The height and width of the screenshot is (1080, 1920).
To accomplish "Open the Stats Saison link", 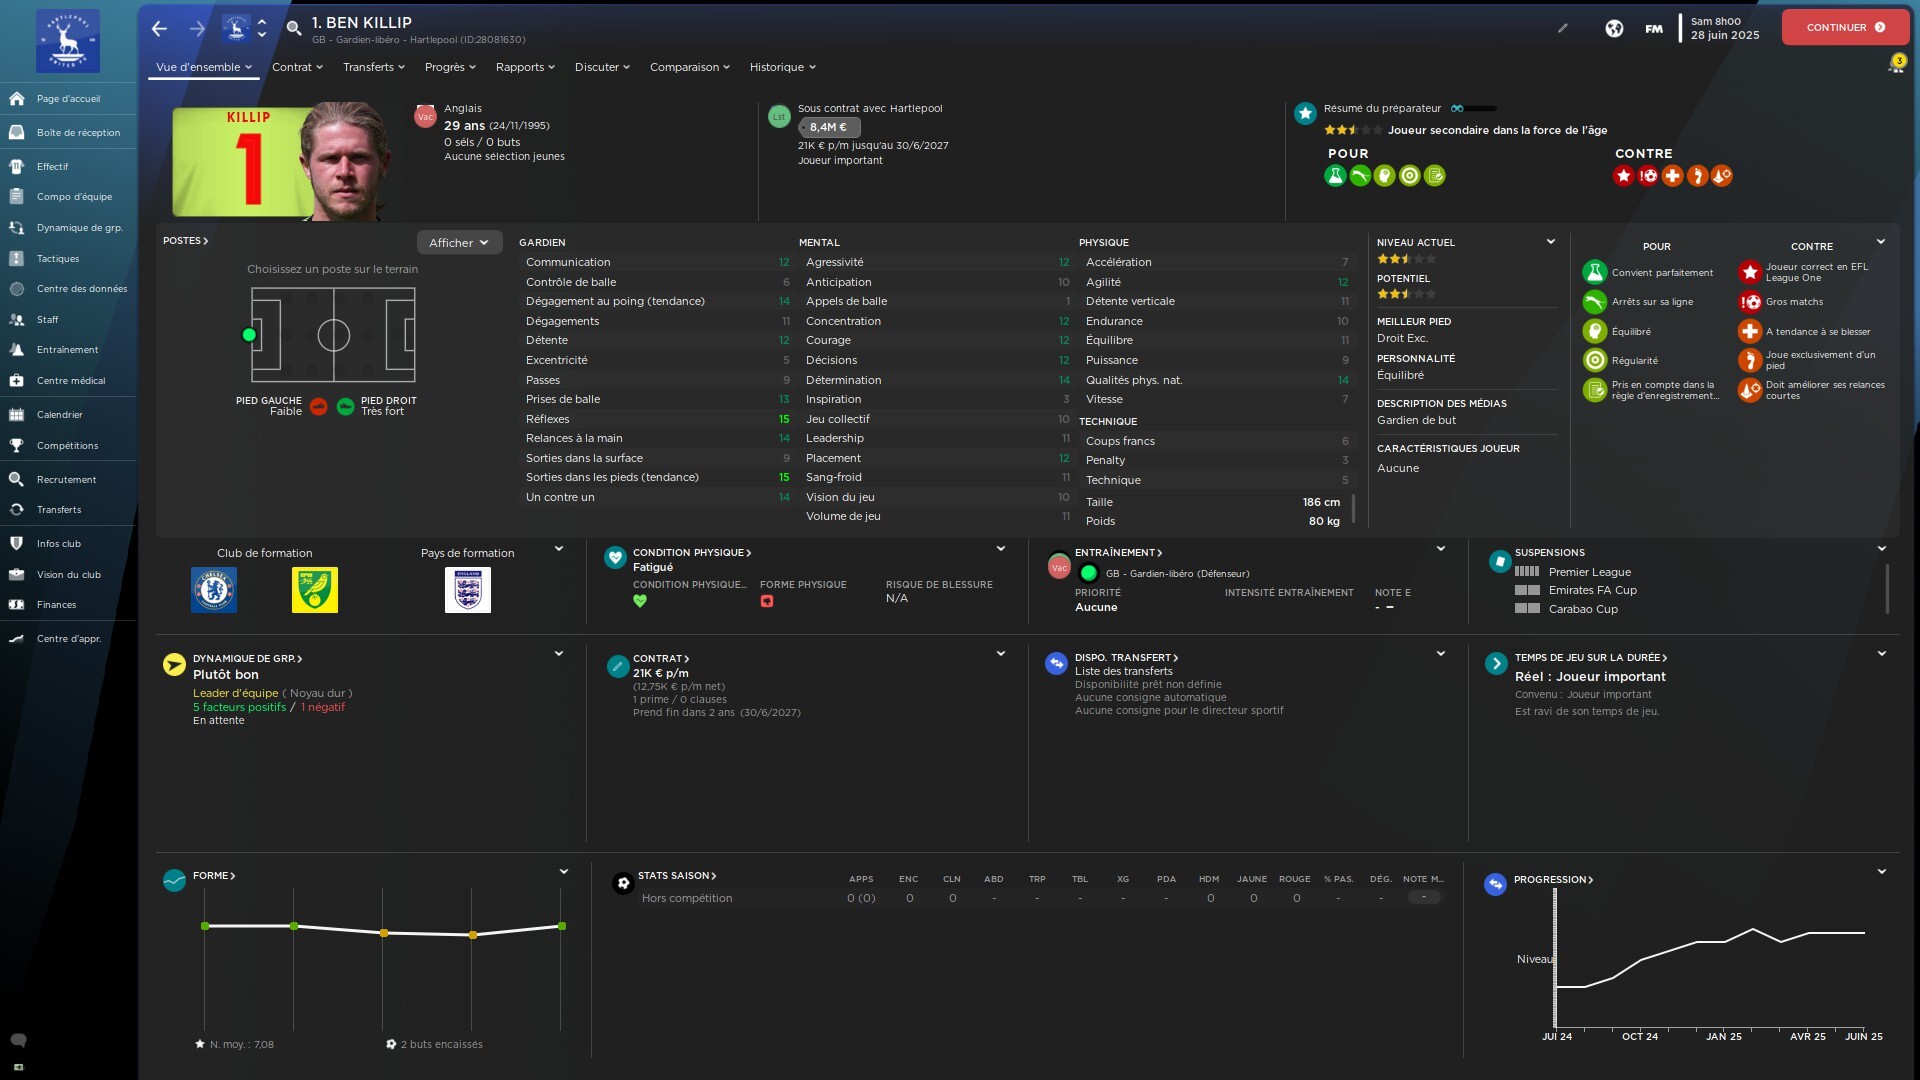I will tap(677, 876).
